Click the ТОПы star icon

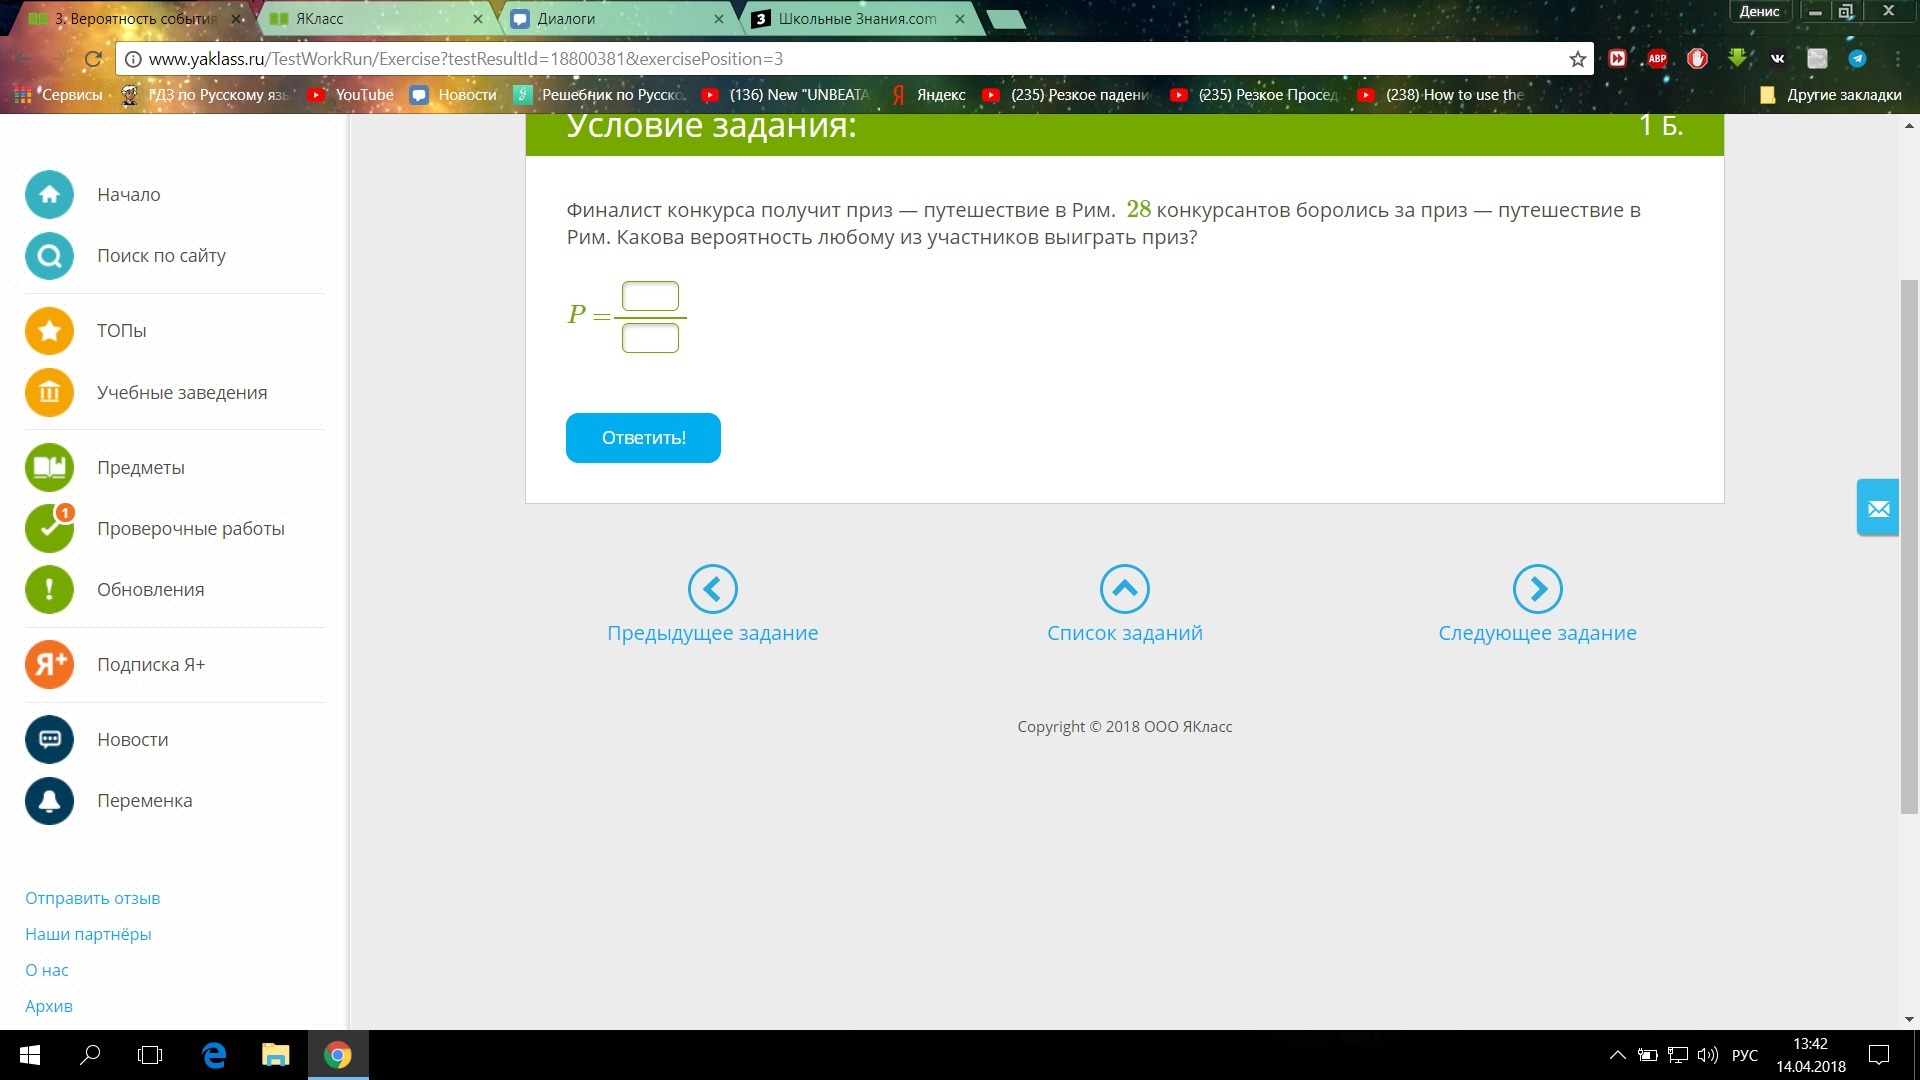[49, 331]
